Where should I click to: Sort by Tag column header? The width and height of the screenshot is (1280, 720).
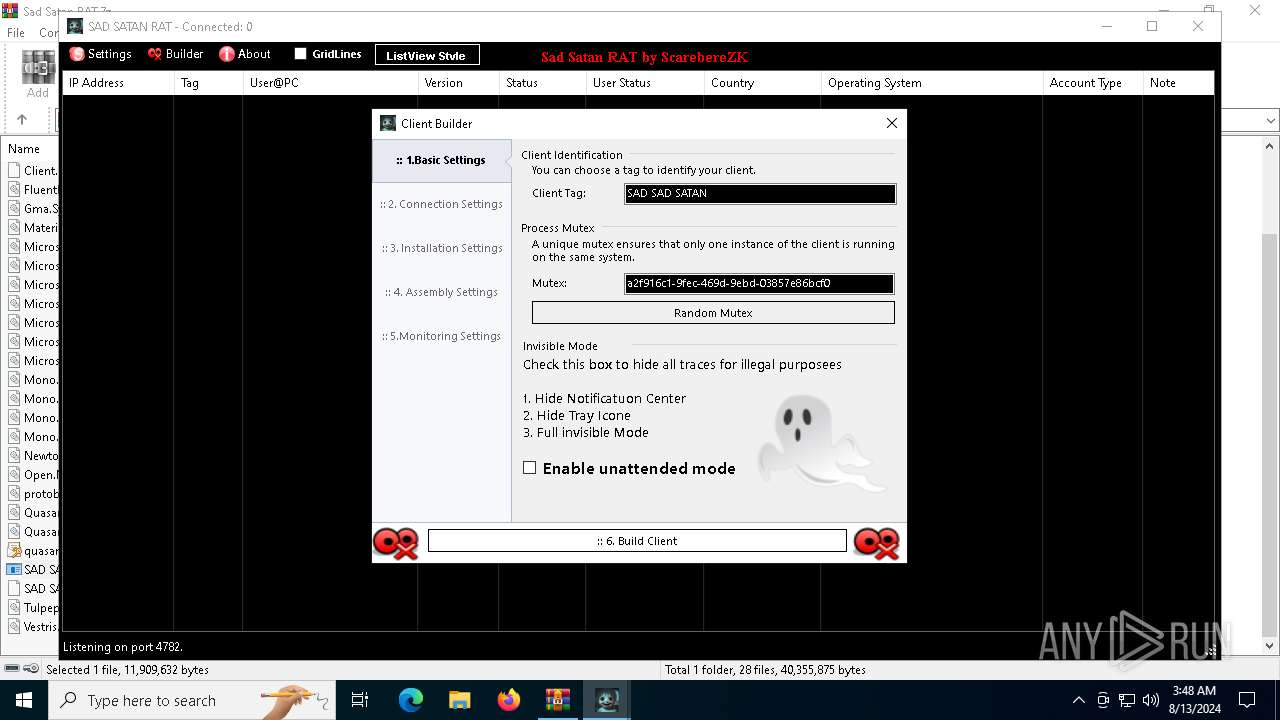click(x=208, y=83)
